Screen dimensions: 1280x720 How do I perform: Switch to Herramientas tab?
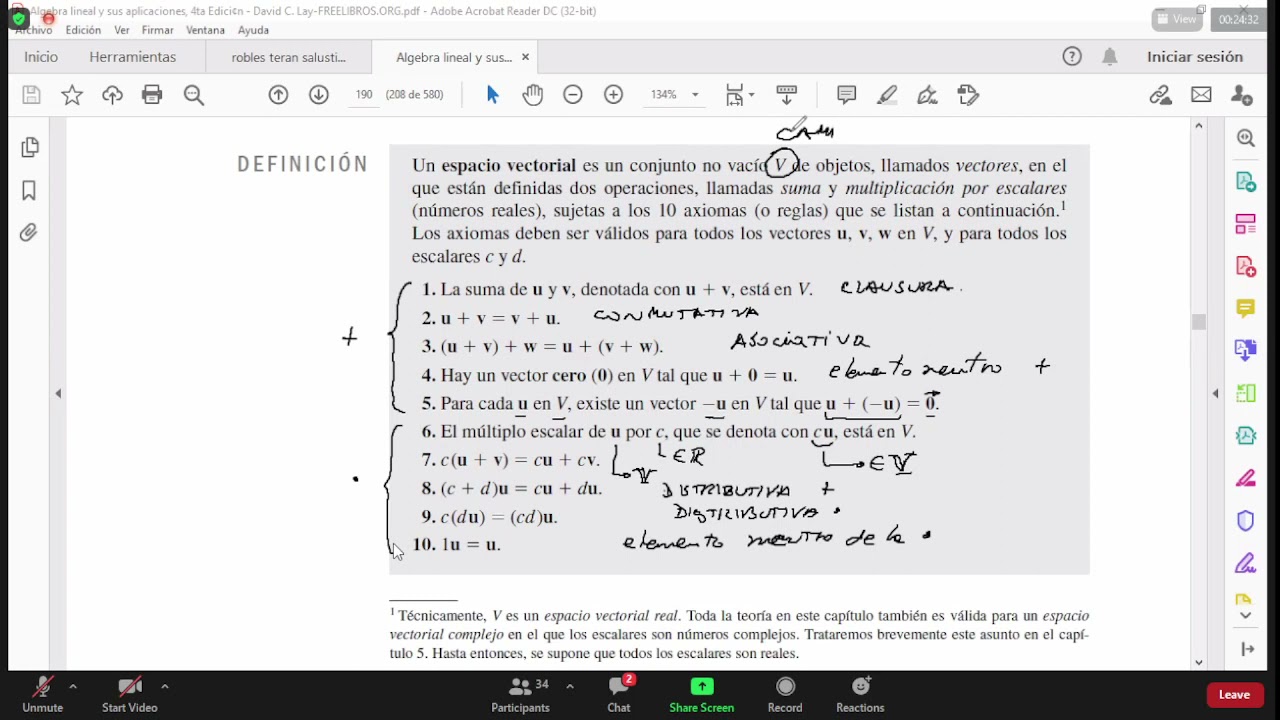[133, 57]
